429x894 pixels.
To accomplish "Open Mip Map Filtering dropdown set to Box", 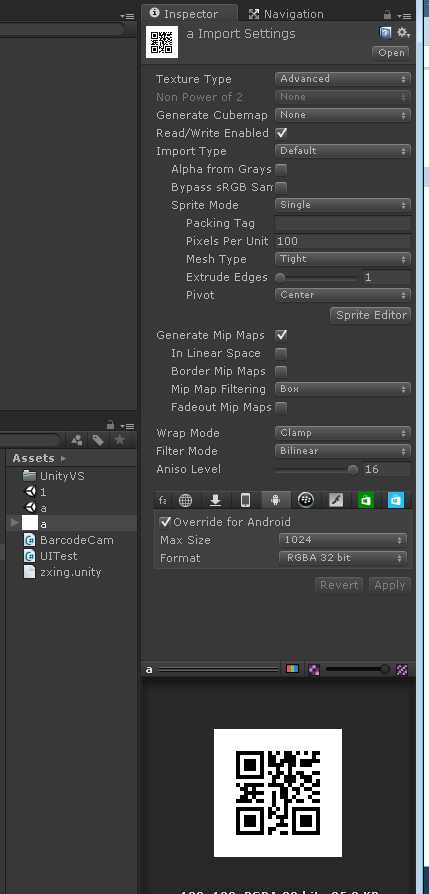I will (x=343, y=388).
